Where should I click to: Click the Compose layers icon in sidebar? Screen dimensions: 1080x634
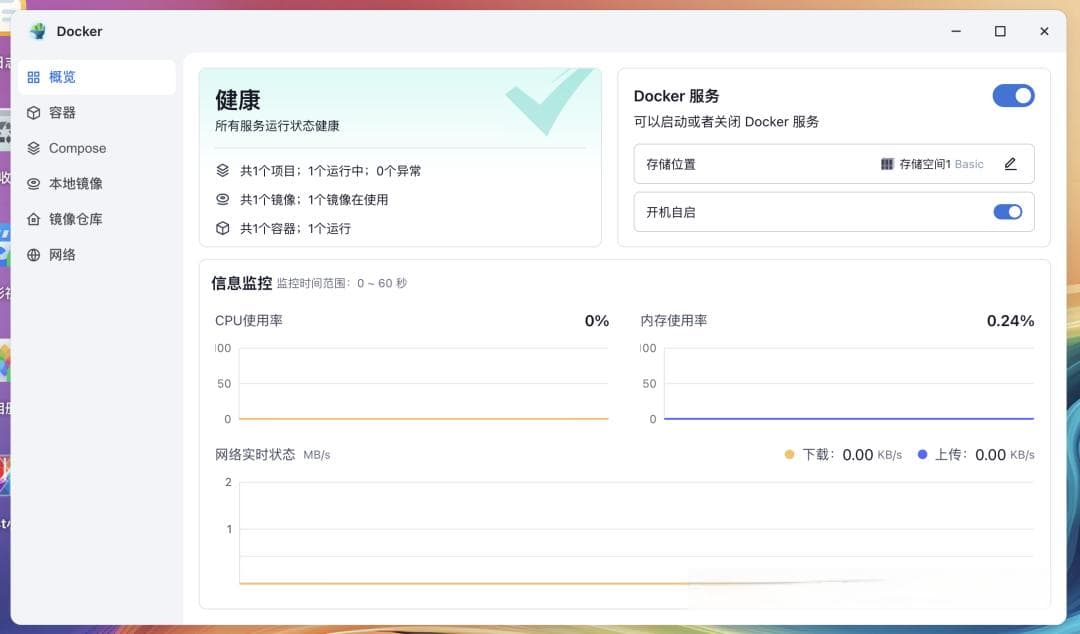(x=33, y=148)
